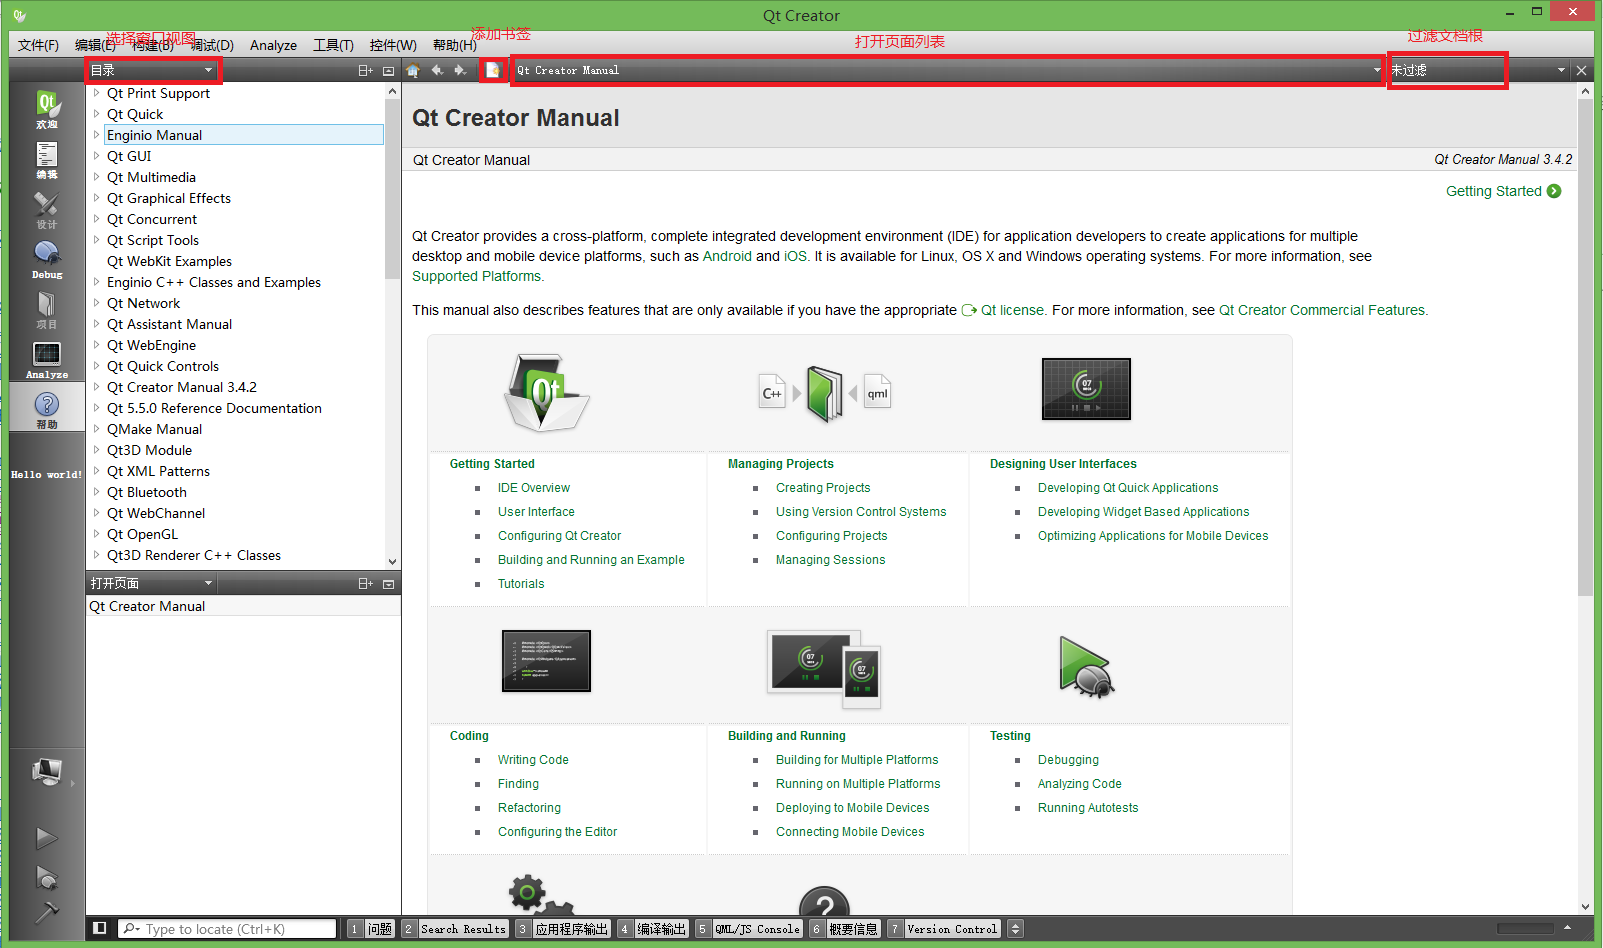Image resolution: width=1603 pixels, height=948 pixels.
Task: Click the Run green arrow button
Action: click(47, 838)
